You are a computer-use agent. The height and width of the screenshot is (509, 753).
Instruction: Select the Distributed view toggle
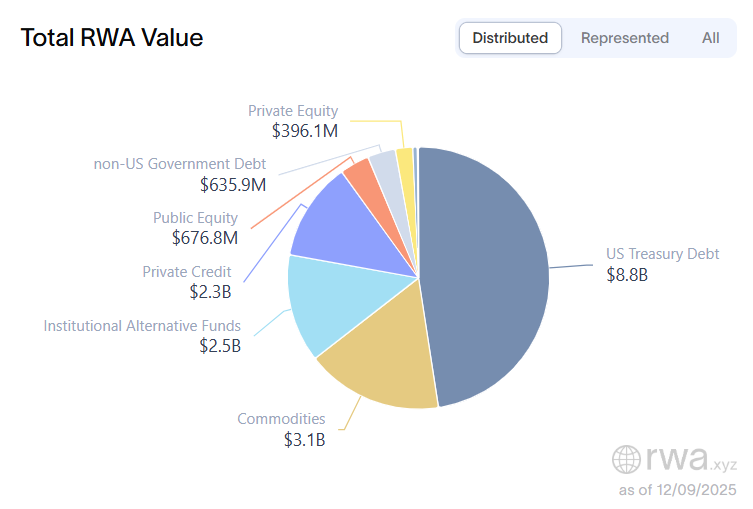pos(510,38)
